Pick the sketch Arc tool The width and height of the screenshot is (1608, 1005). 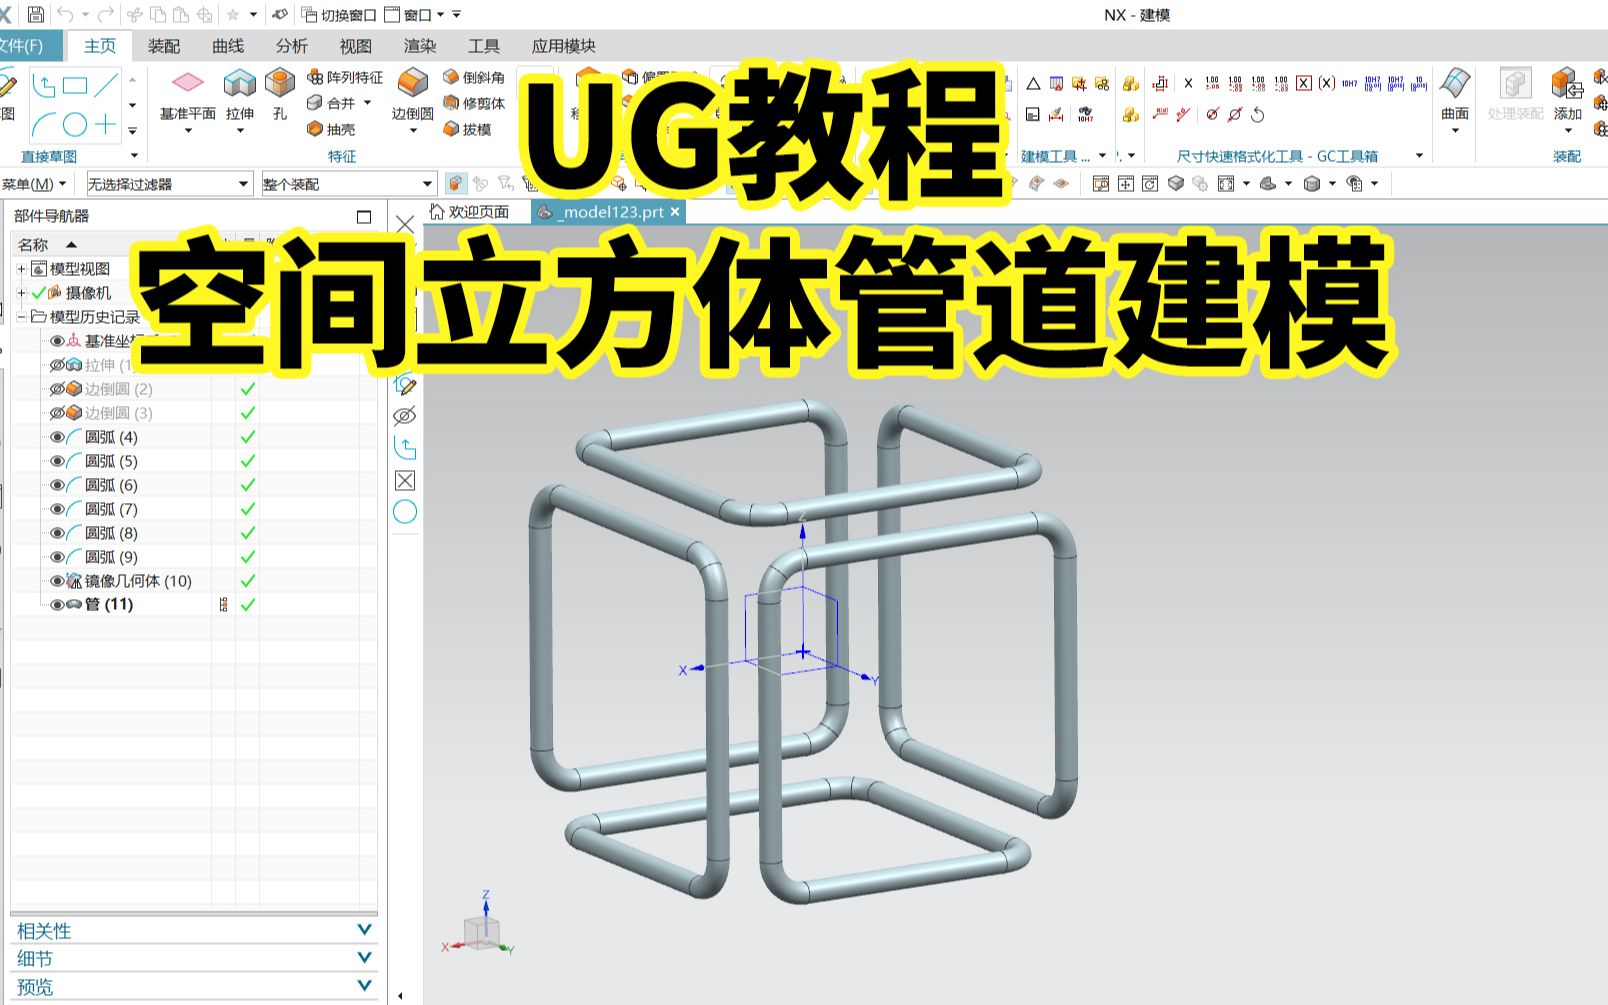[43, 125]
